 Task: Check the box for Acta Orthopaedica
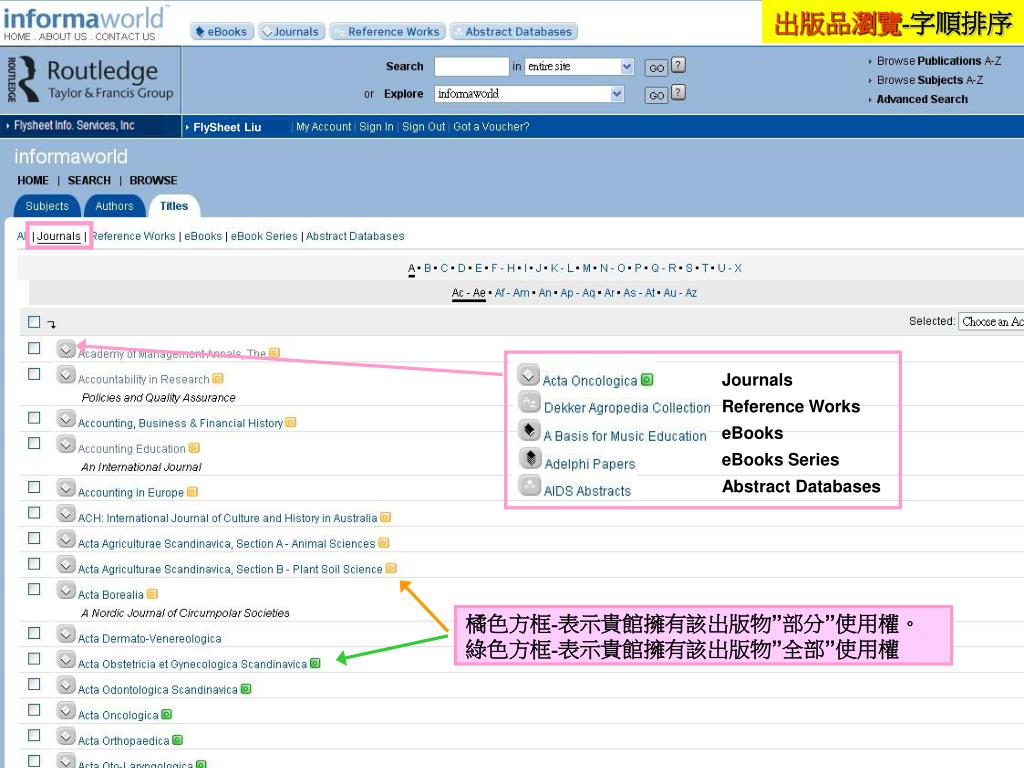click(x=34, y=735)
